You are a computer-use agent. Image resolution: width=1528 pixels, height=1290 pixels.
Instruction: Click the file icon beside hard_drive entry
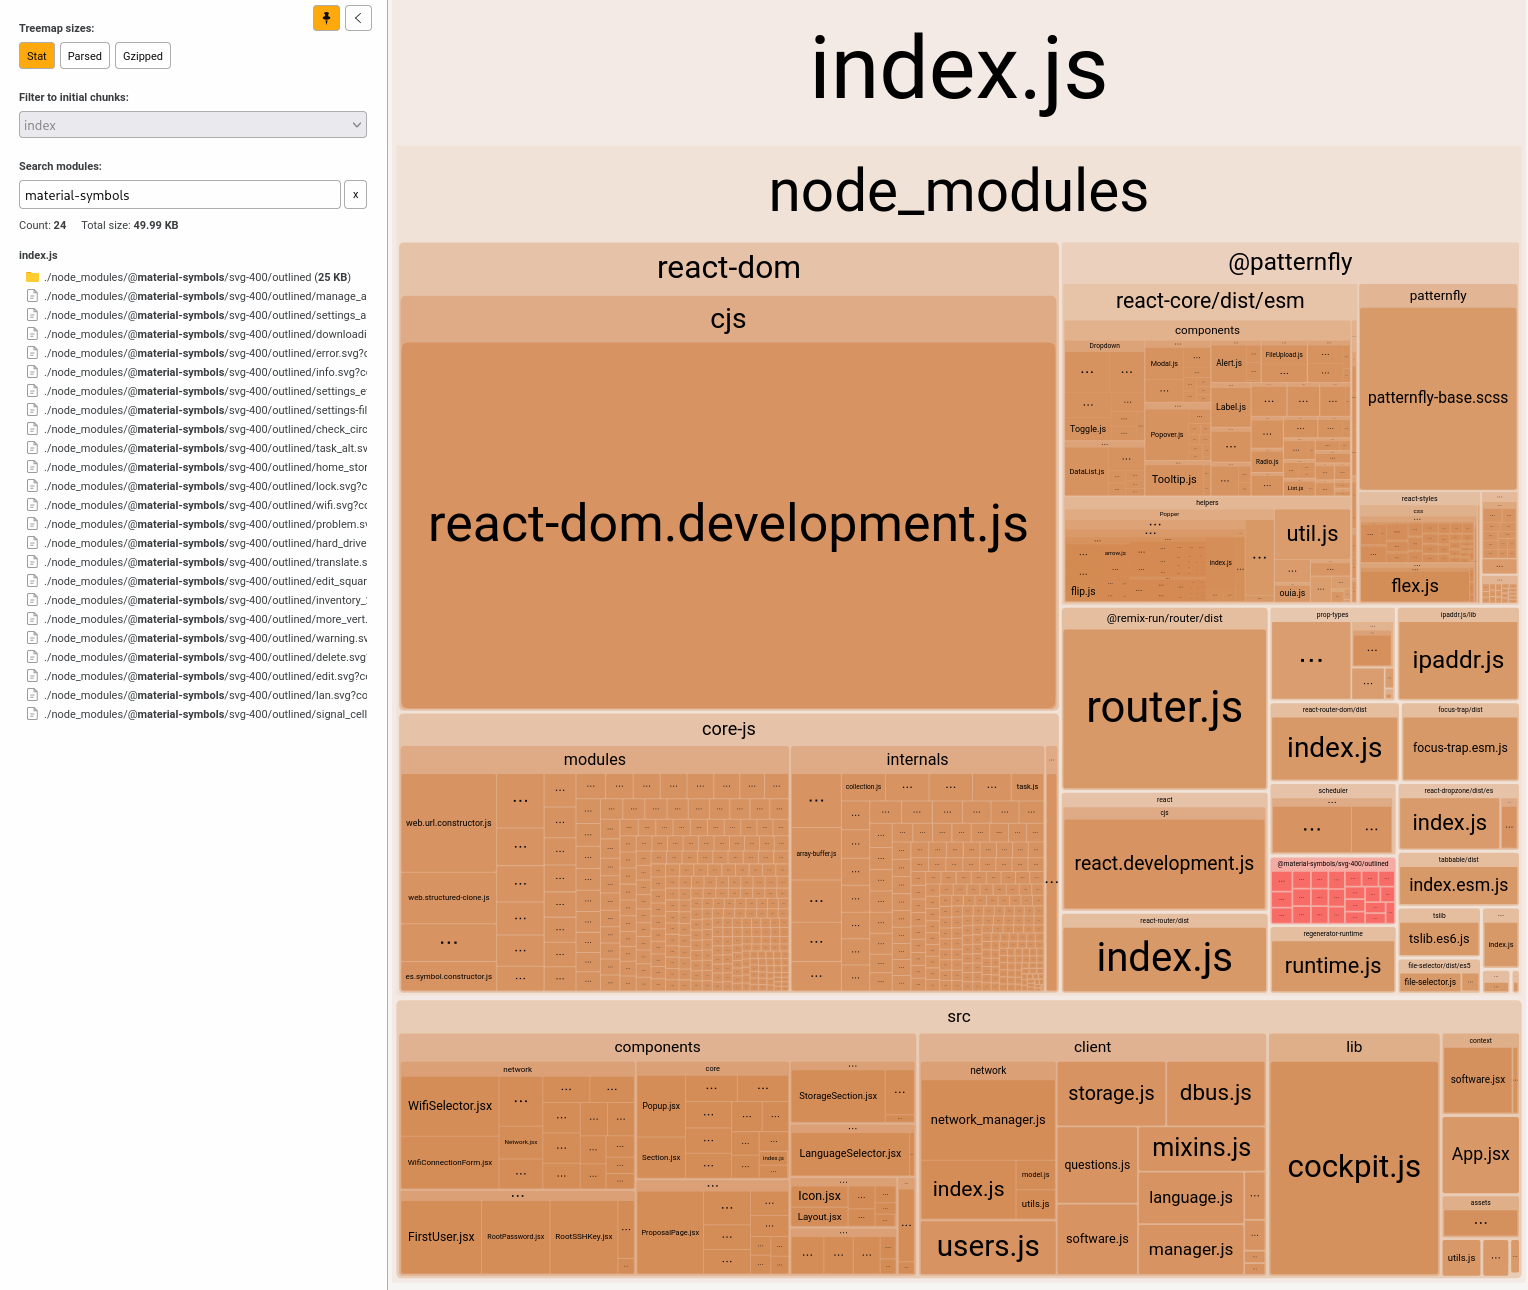tap(32, 543)
